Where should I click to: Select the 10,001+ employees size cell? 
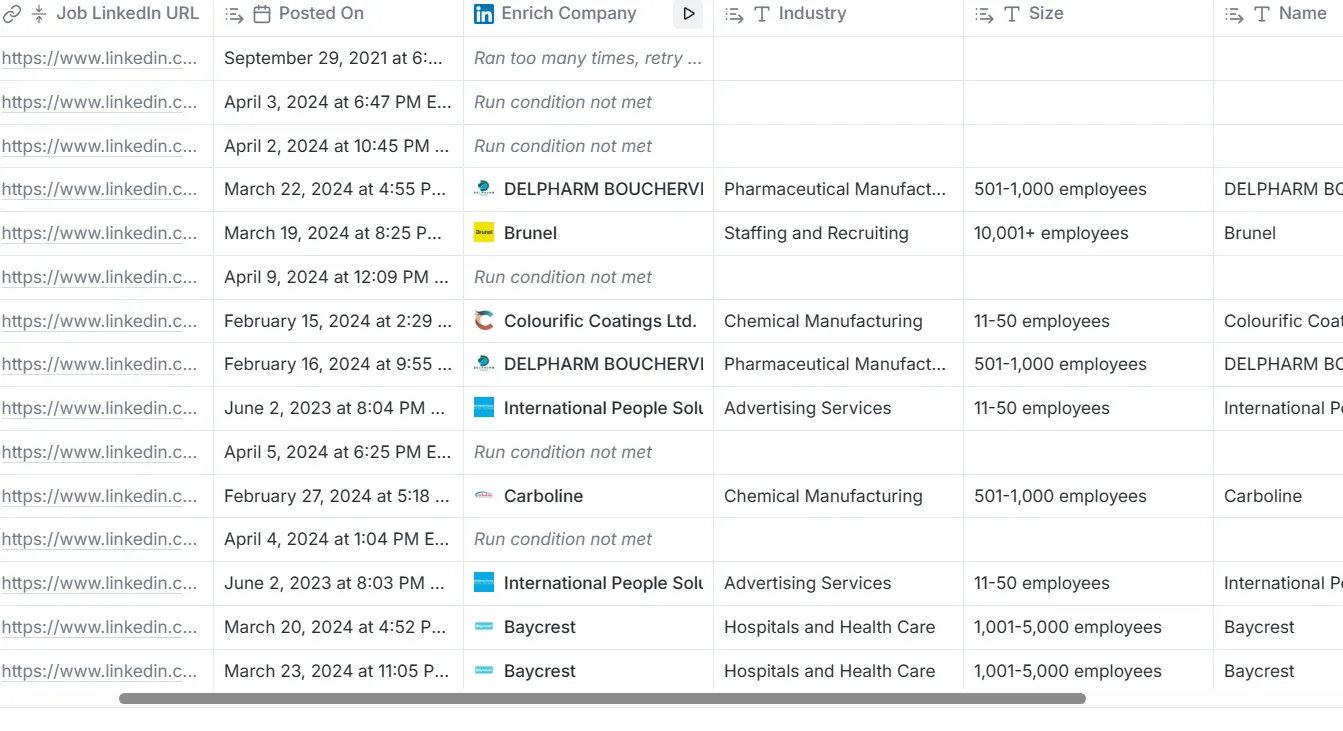(1088, 233)
